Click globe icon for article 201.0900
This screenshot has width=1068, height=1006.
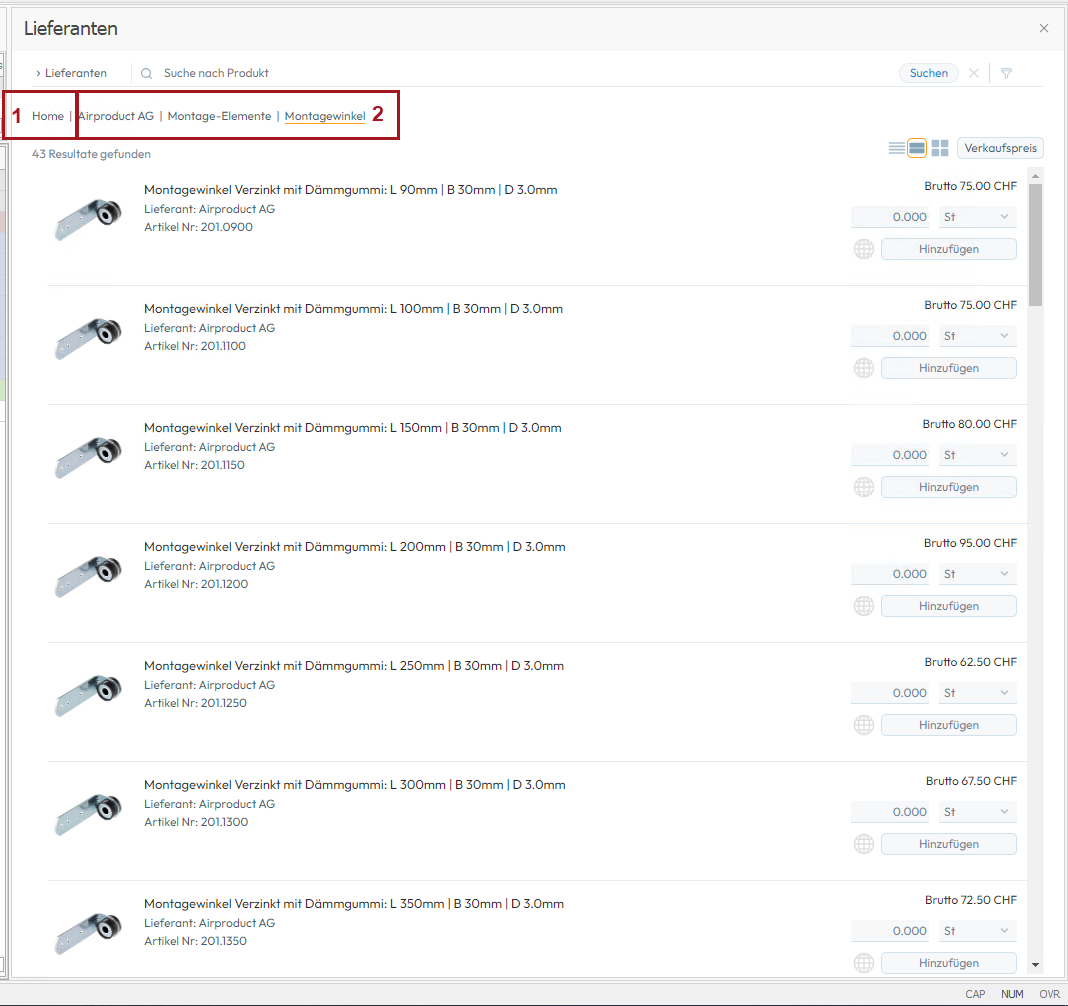coord(864,249)
